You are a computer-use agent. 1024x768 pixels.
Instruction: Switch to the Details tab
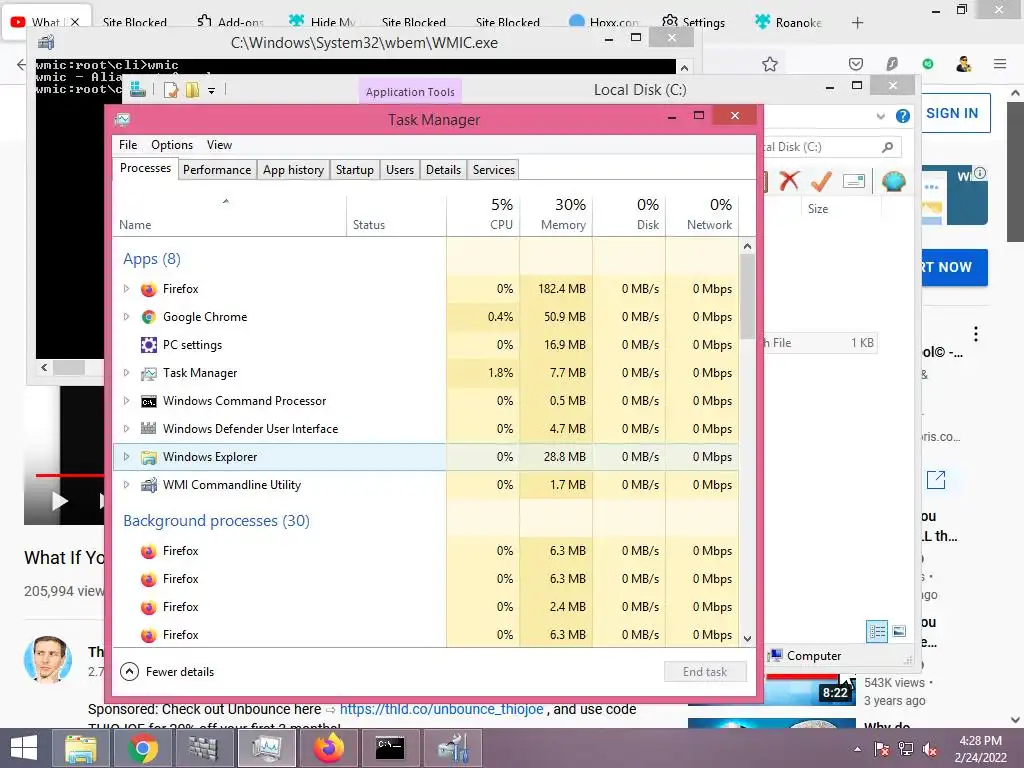coord(443,170)
